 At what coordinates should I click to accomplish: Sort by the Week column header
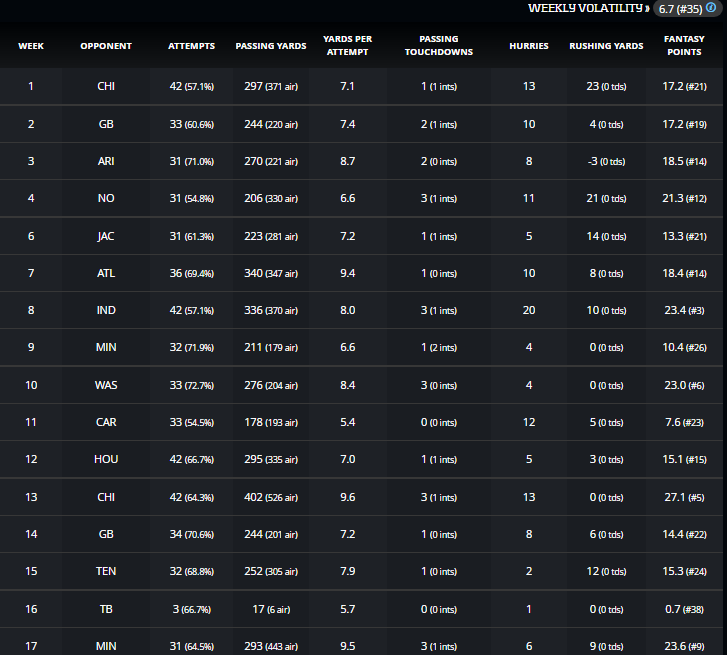click(x=30, y=46)
